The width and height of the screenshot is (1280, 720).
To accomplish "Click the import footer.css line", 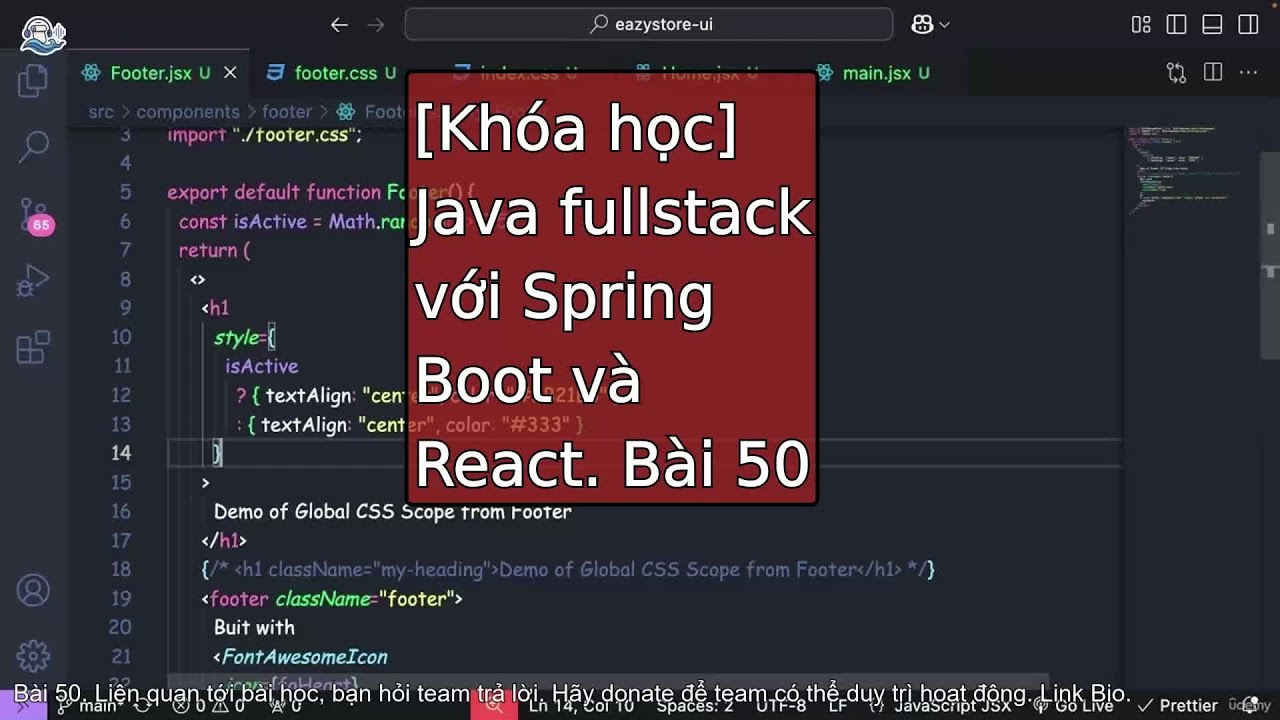I will pyautogui.click(x=265, y=135).
